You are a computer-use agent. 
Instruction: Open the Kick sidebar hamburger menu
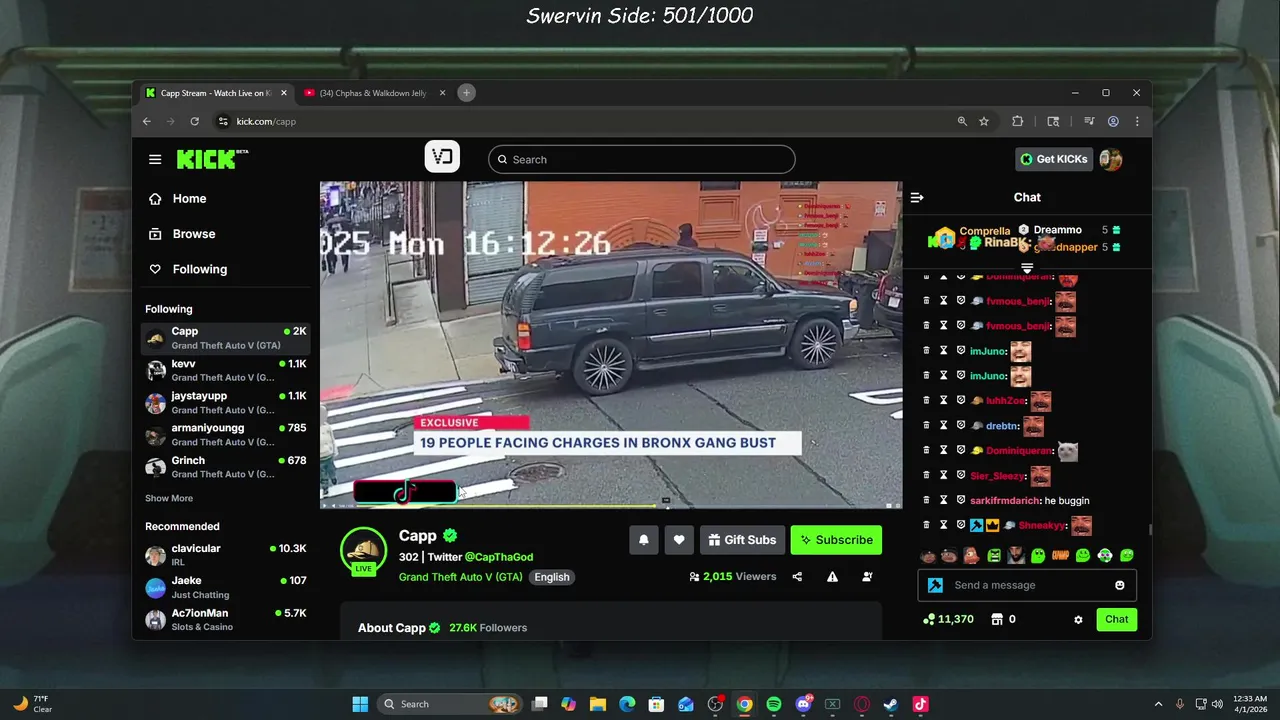click(x=155, y=159)
